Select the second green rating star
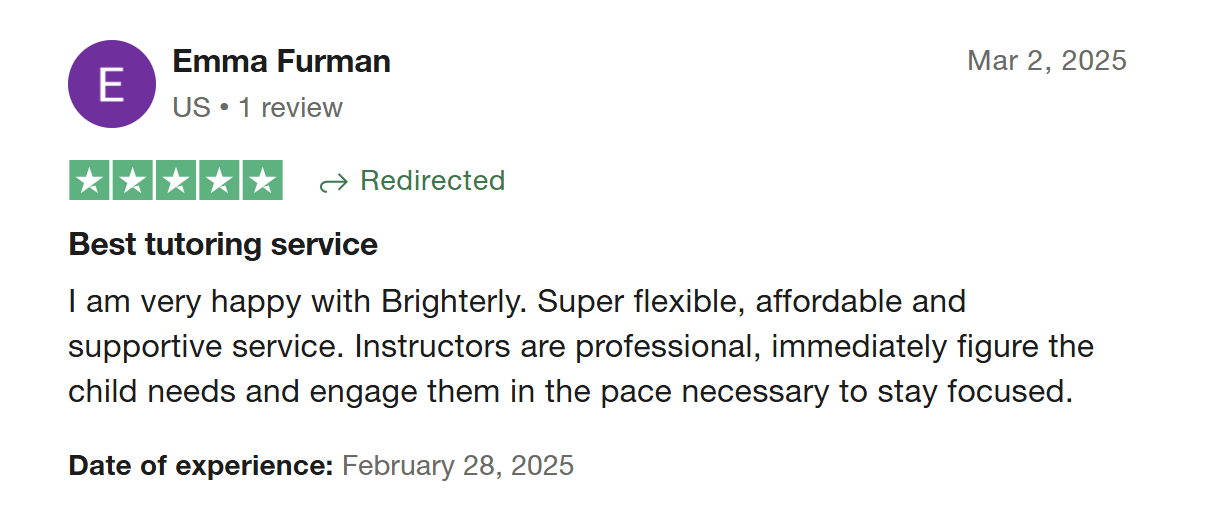The width and height of the screenshot is (1232, 512). pos(133,181)
